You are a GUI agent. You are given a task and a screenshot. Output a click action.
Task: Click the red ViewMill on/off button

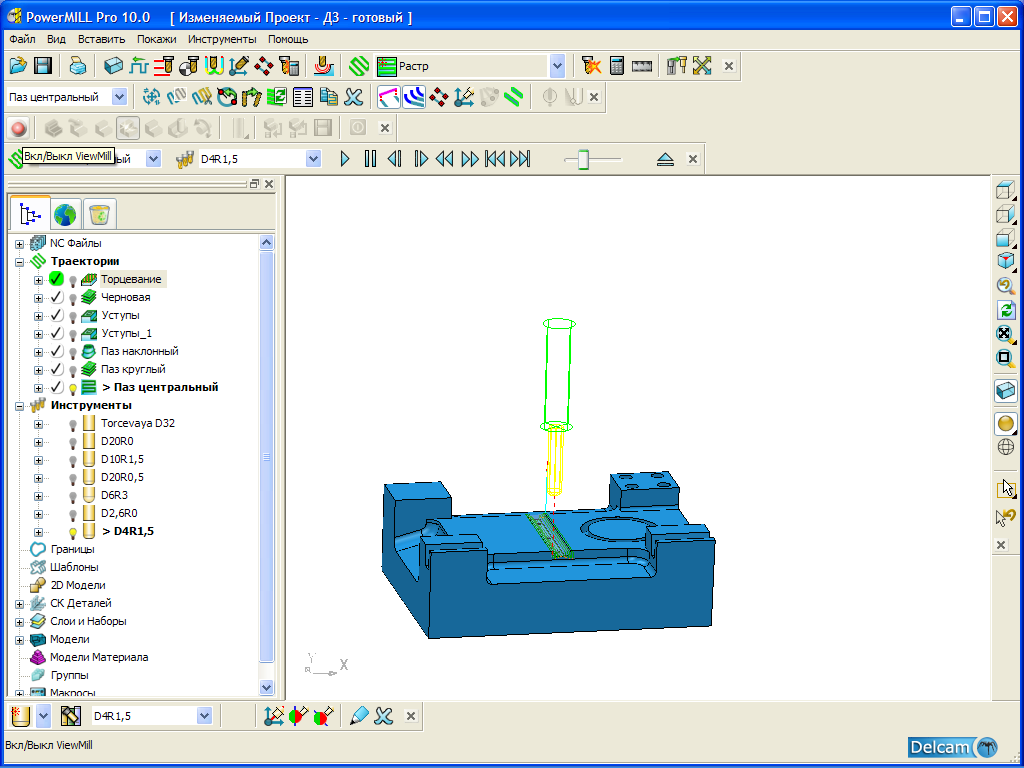[x=18, y=128]
